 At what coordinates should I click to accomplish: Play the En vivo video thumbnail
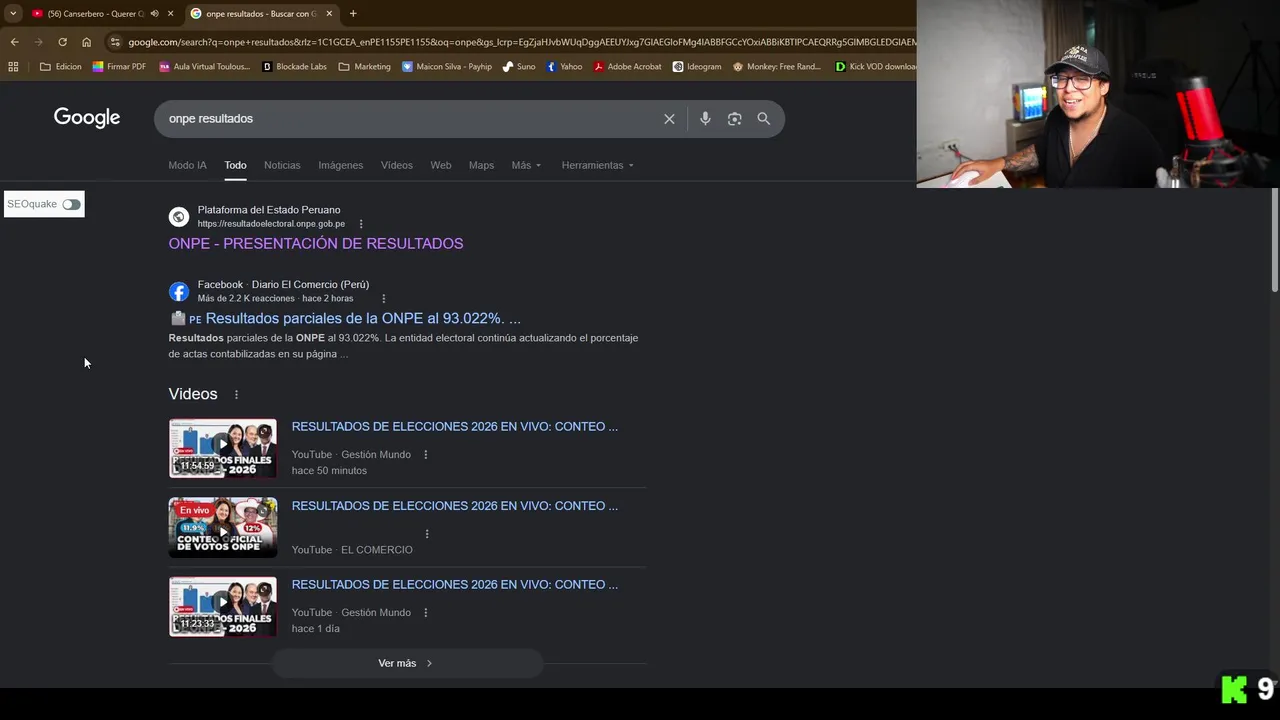[223, 527]
